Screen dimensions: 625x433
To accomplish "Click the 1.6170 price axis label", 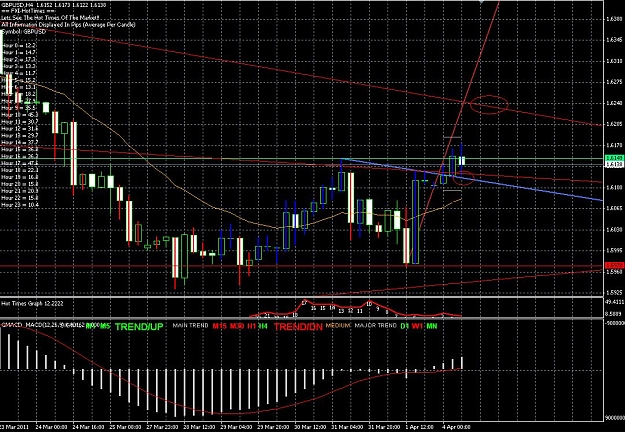I will [614, 145].
